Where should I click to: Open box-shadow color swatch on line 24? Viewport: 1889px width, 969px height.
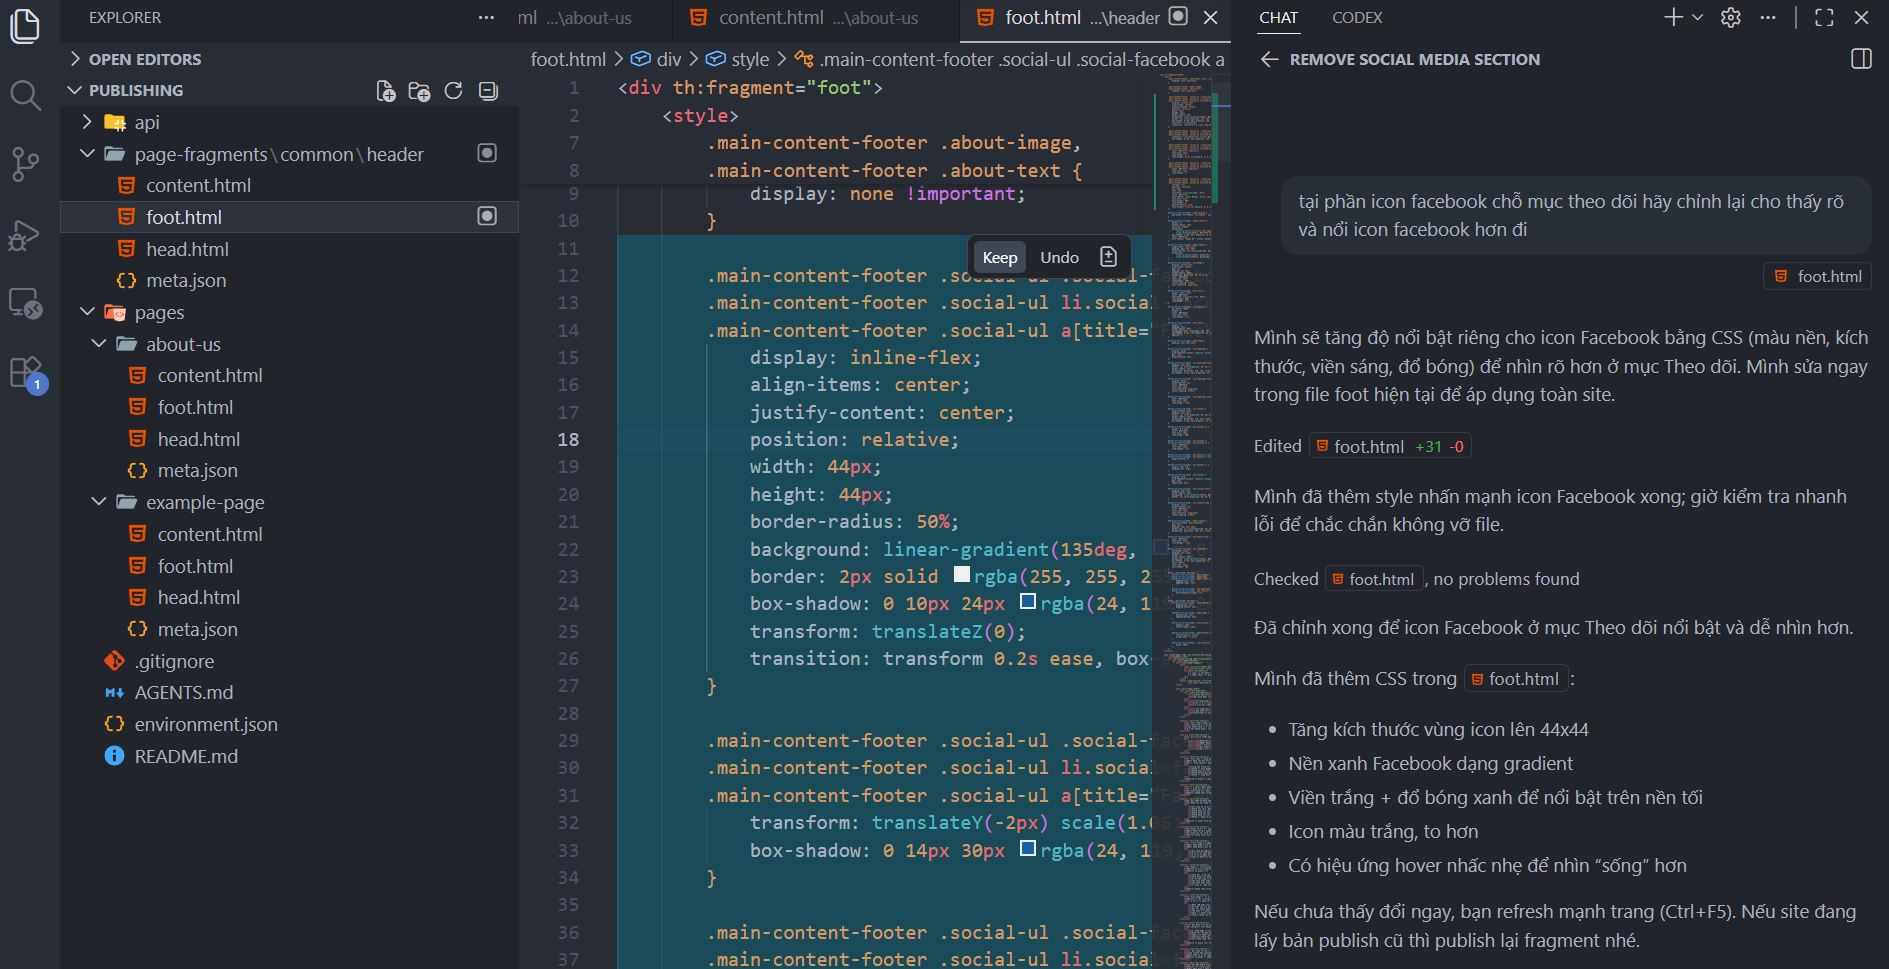(1028, 601)
